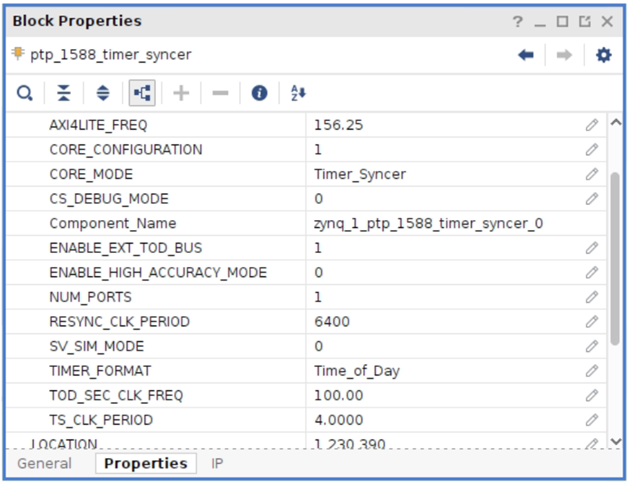
Task: Click the help question mark button
Action: (x=518, y=21)
